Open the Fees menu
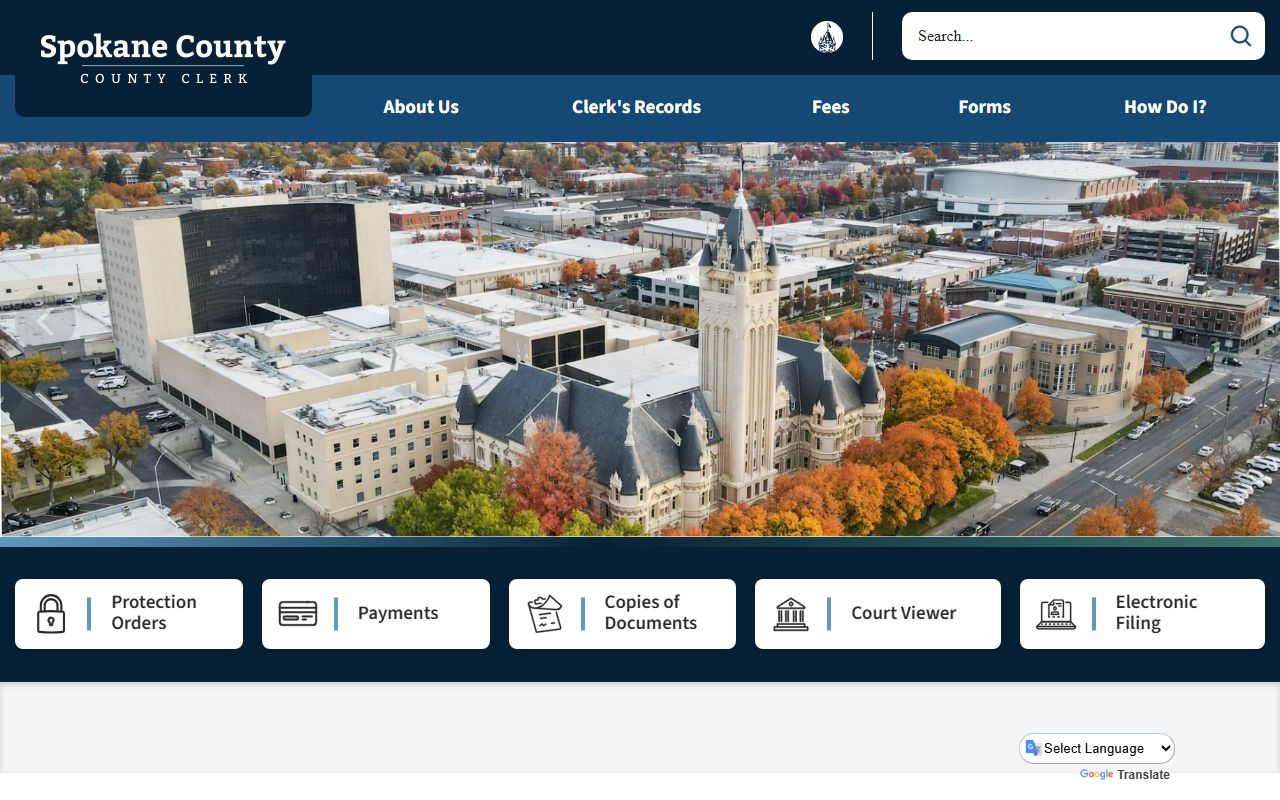 pos(830,107)
